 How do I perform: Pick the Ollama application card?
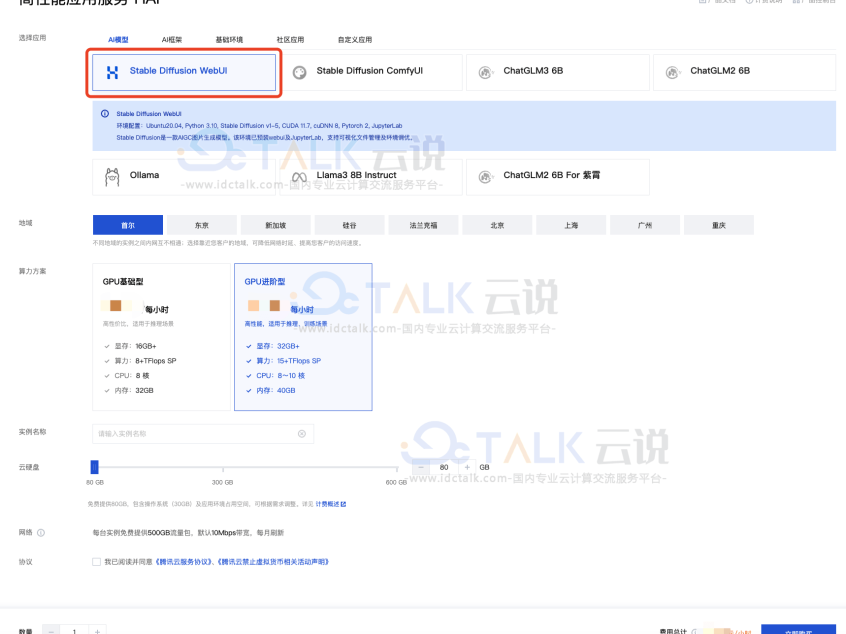pos(184,176)
